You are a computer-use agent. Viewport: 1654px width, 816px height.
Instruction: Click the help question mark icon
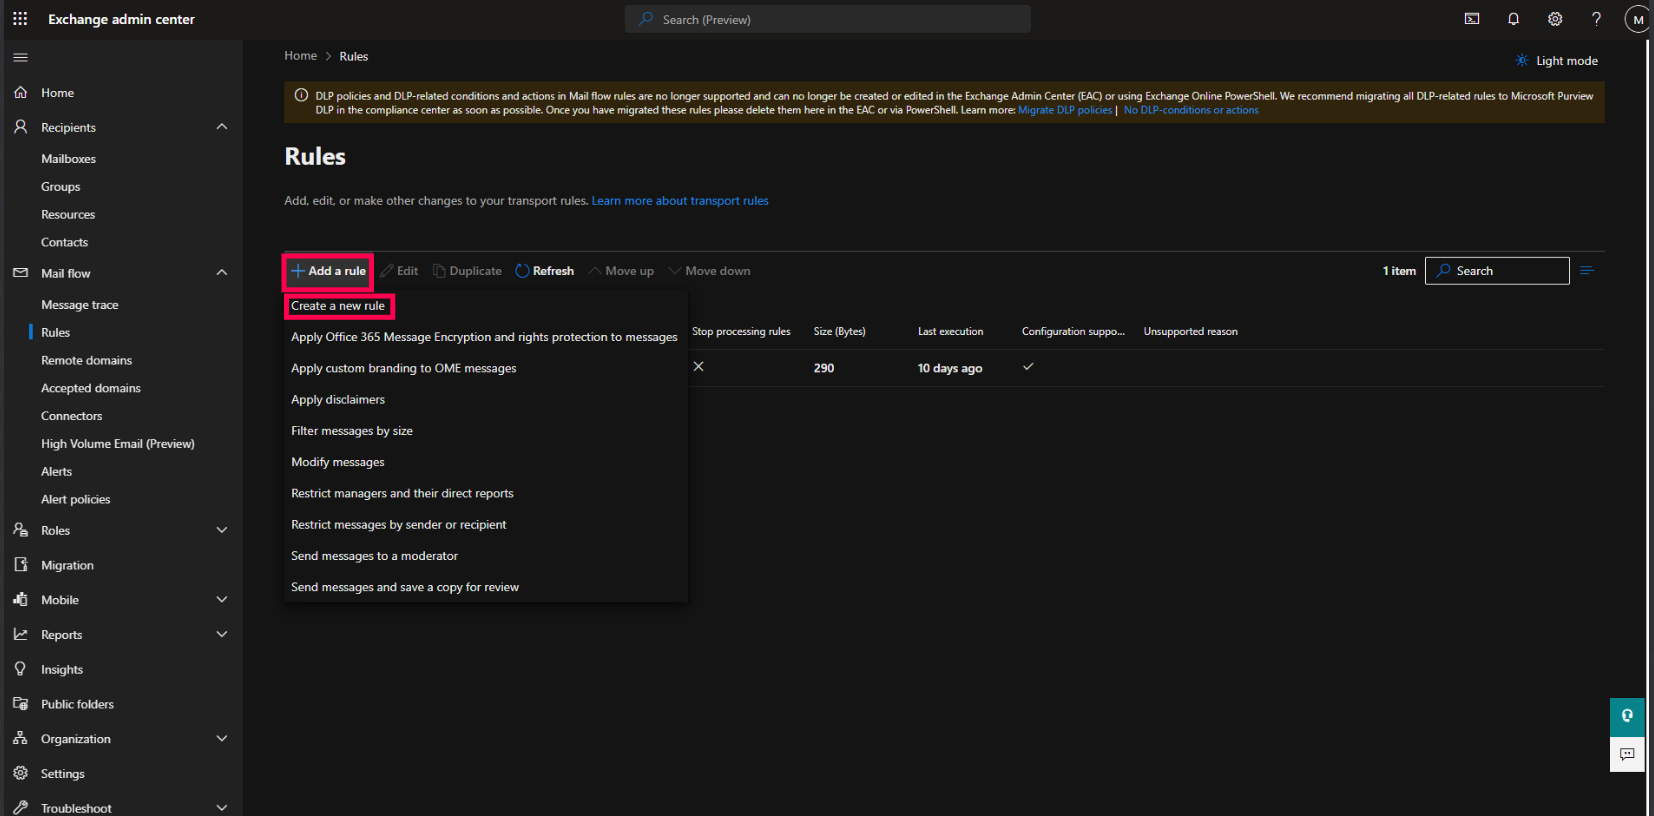tap(1596, 19)
